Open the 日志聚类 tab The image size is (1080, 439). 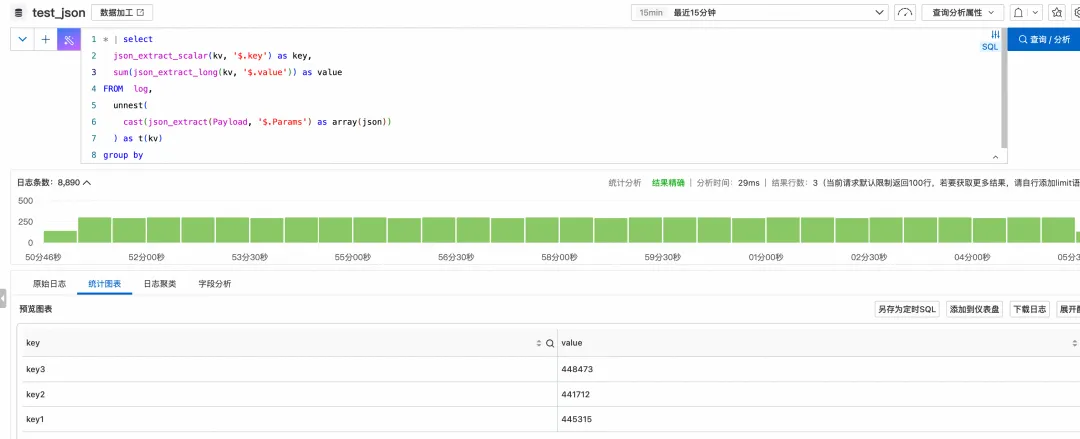click(x=160, y=283)
